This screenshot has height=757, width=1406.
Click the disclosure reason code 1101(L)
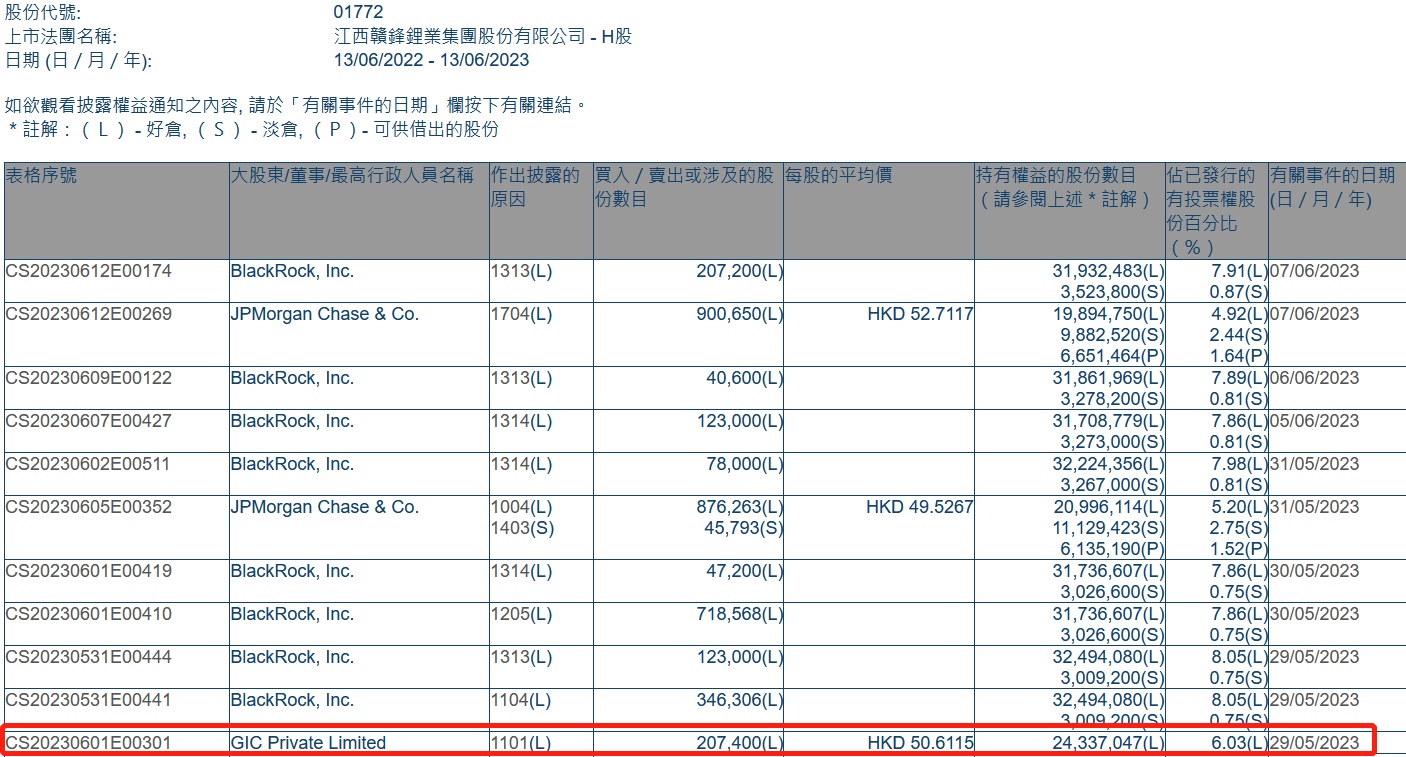pos(521,742)
